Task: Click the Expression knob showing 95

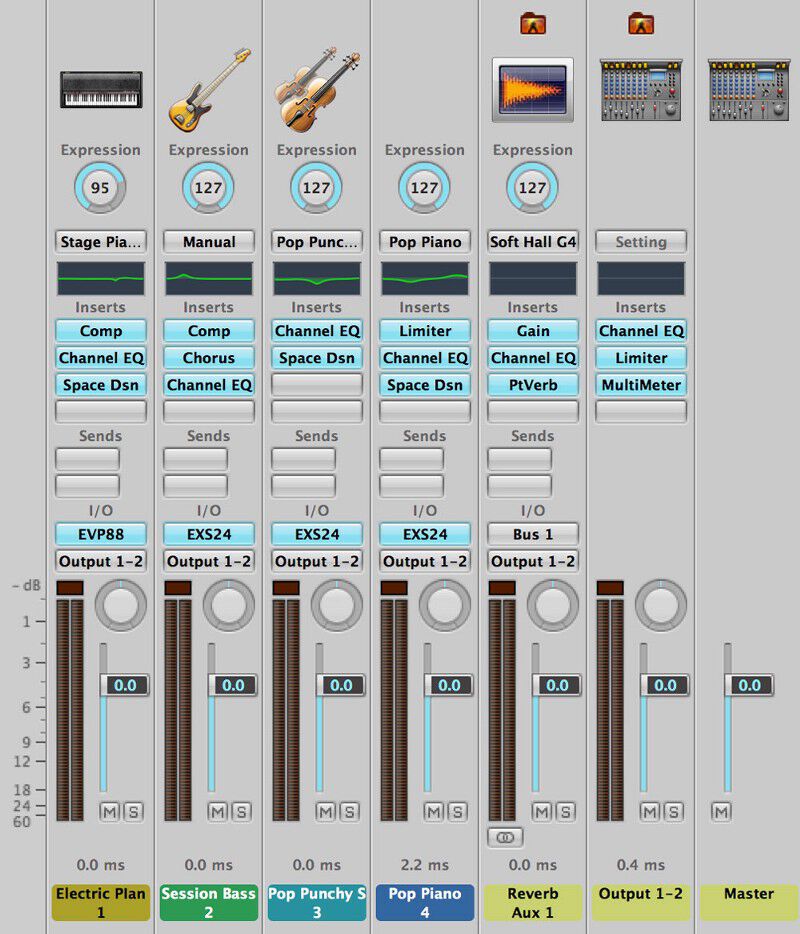Action: (100, 188)
